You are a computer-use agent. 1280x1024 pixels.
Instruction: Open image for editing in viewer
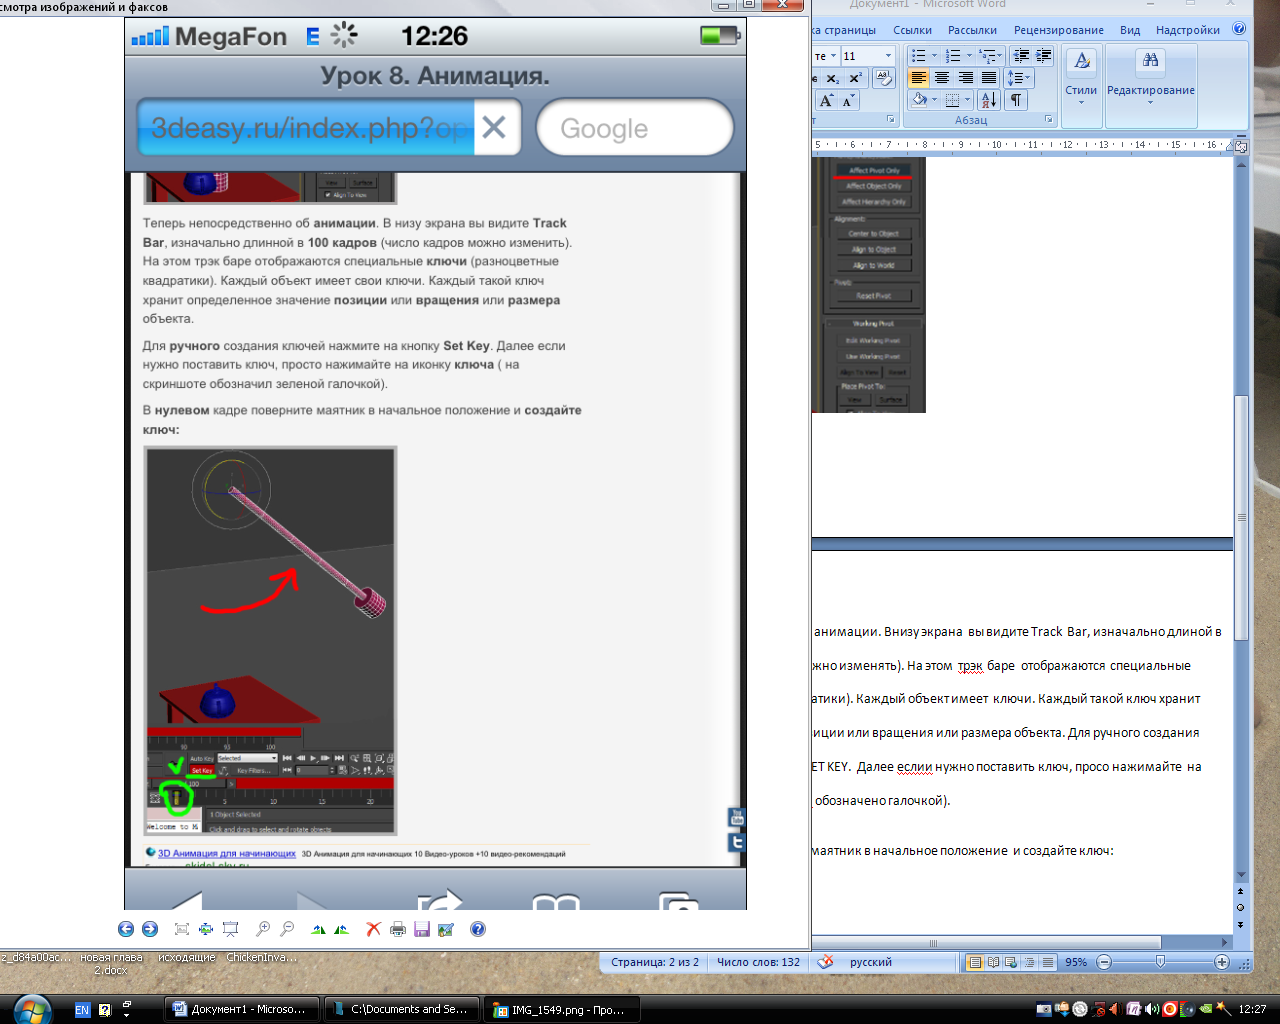(x=446, y=929)
